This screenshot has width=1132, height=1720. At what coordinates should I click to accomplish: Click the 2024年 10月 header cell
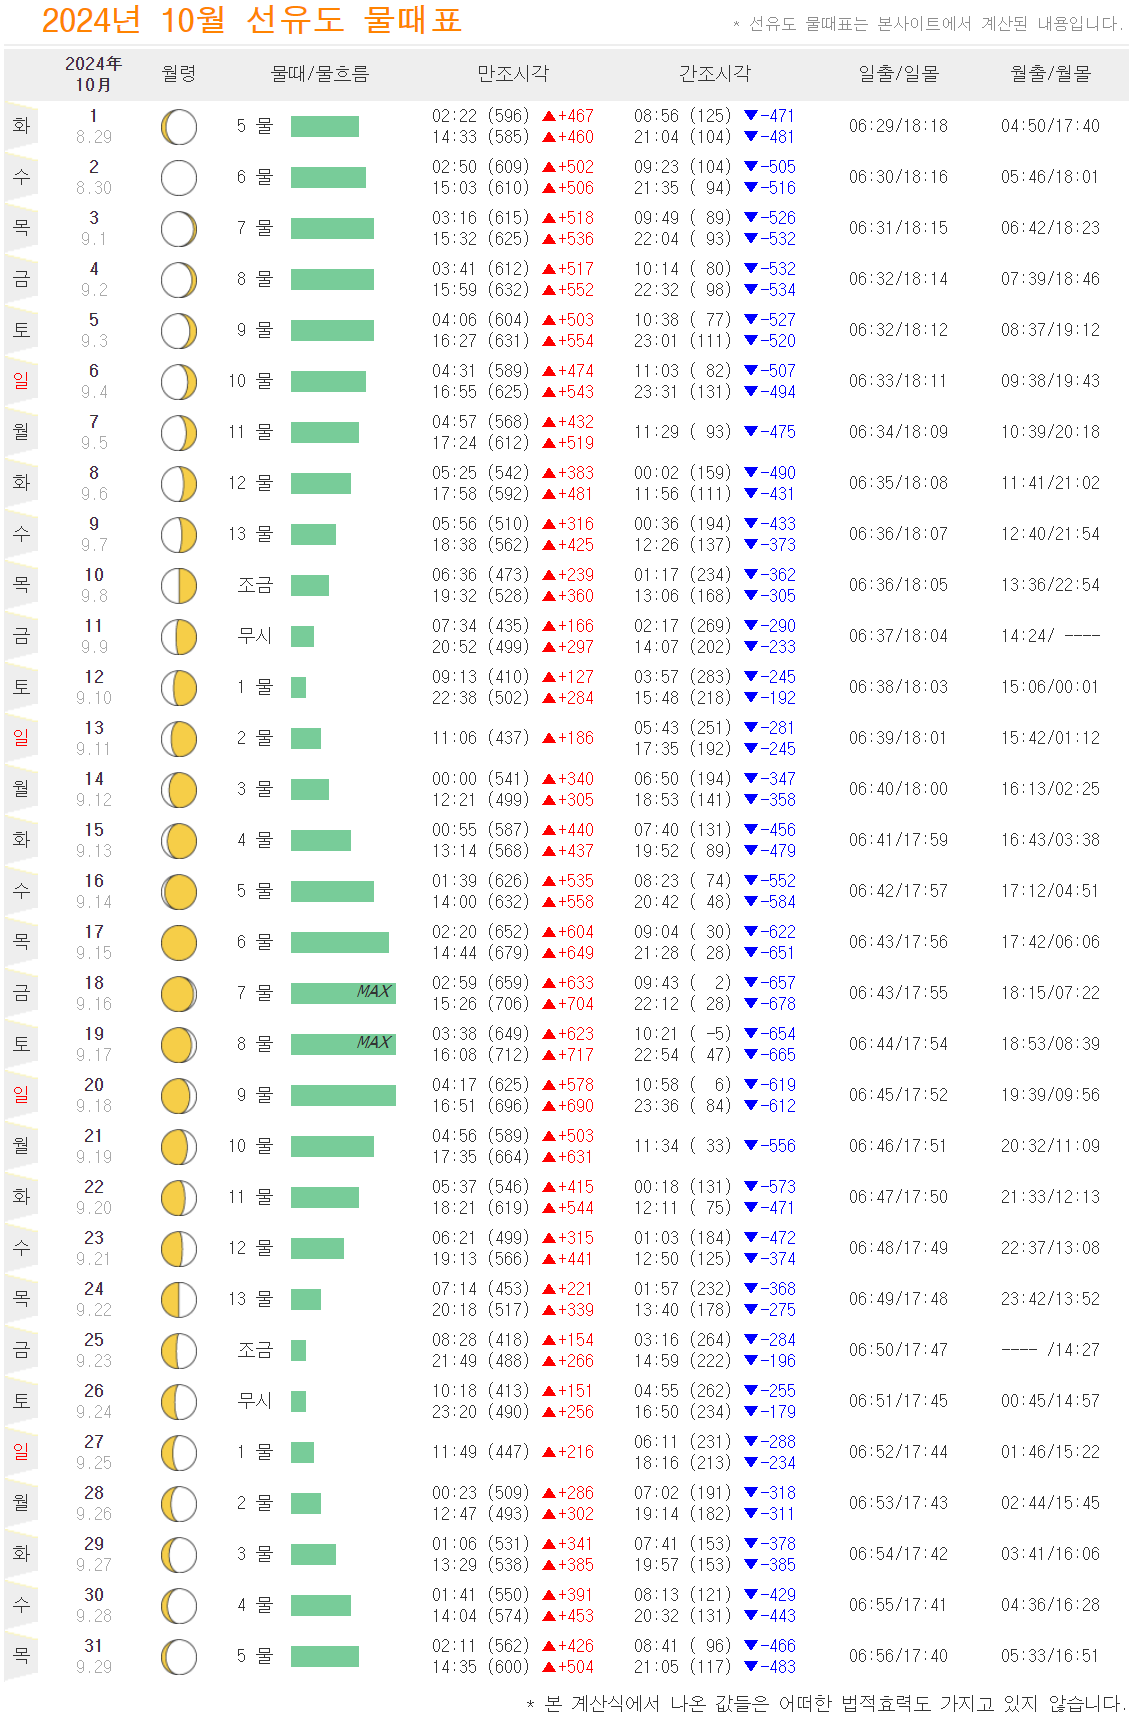93,74
